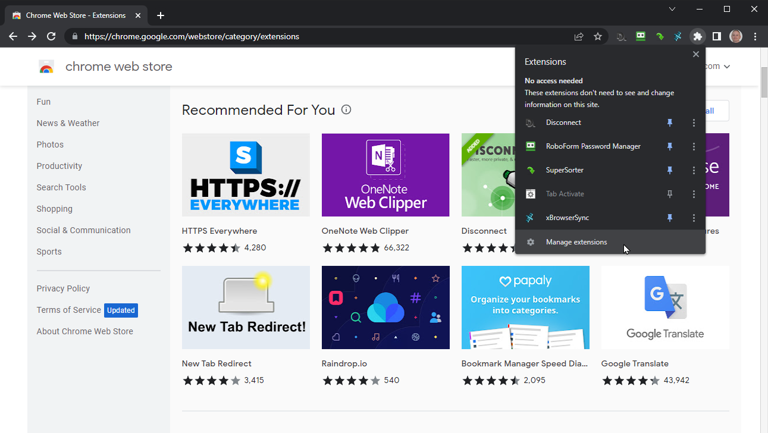Screen dimensions: 768x433
Task: Open xBrowserSync extension from the toolbar
Action: click(678, 36)
